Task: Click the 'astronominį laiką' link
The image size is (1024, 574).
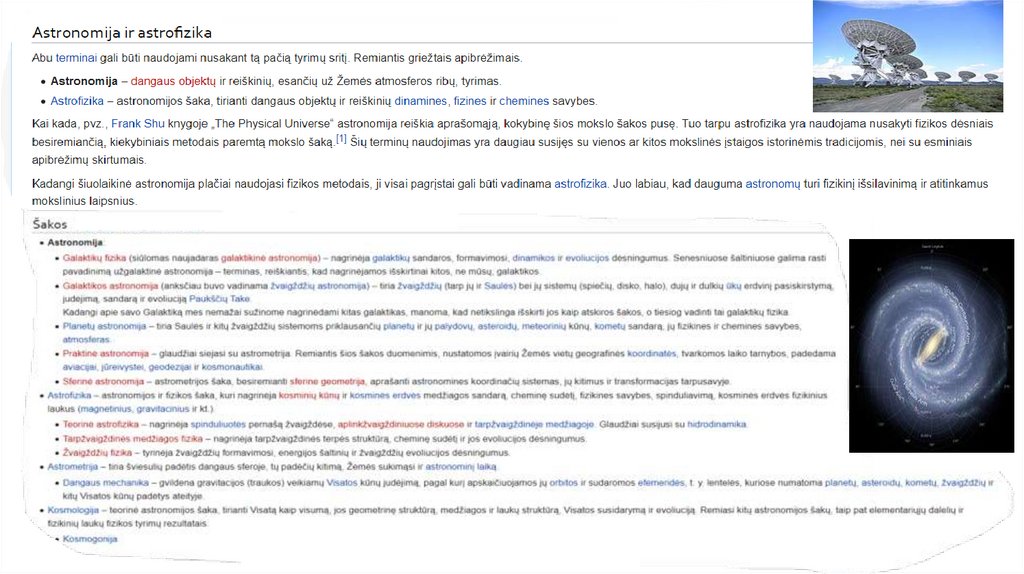Action: pos(461,466)
